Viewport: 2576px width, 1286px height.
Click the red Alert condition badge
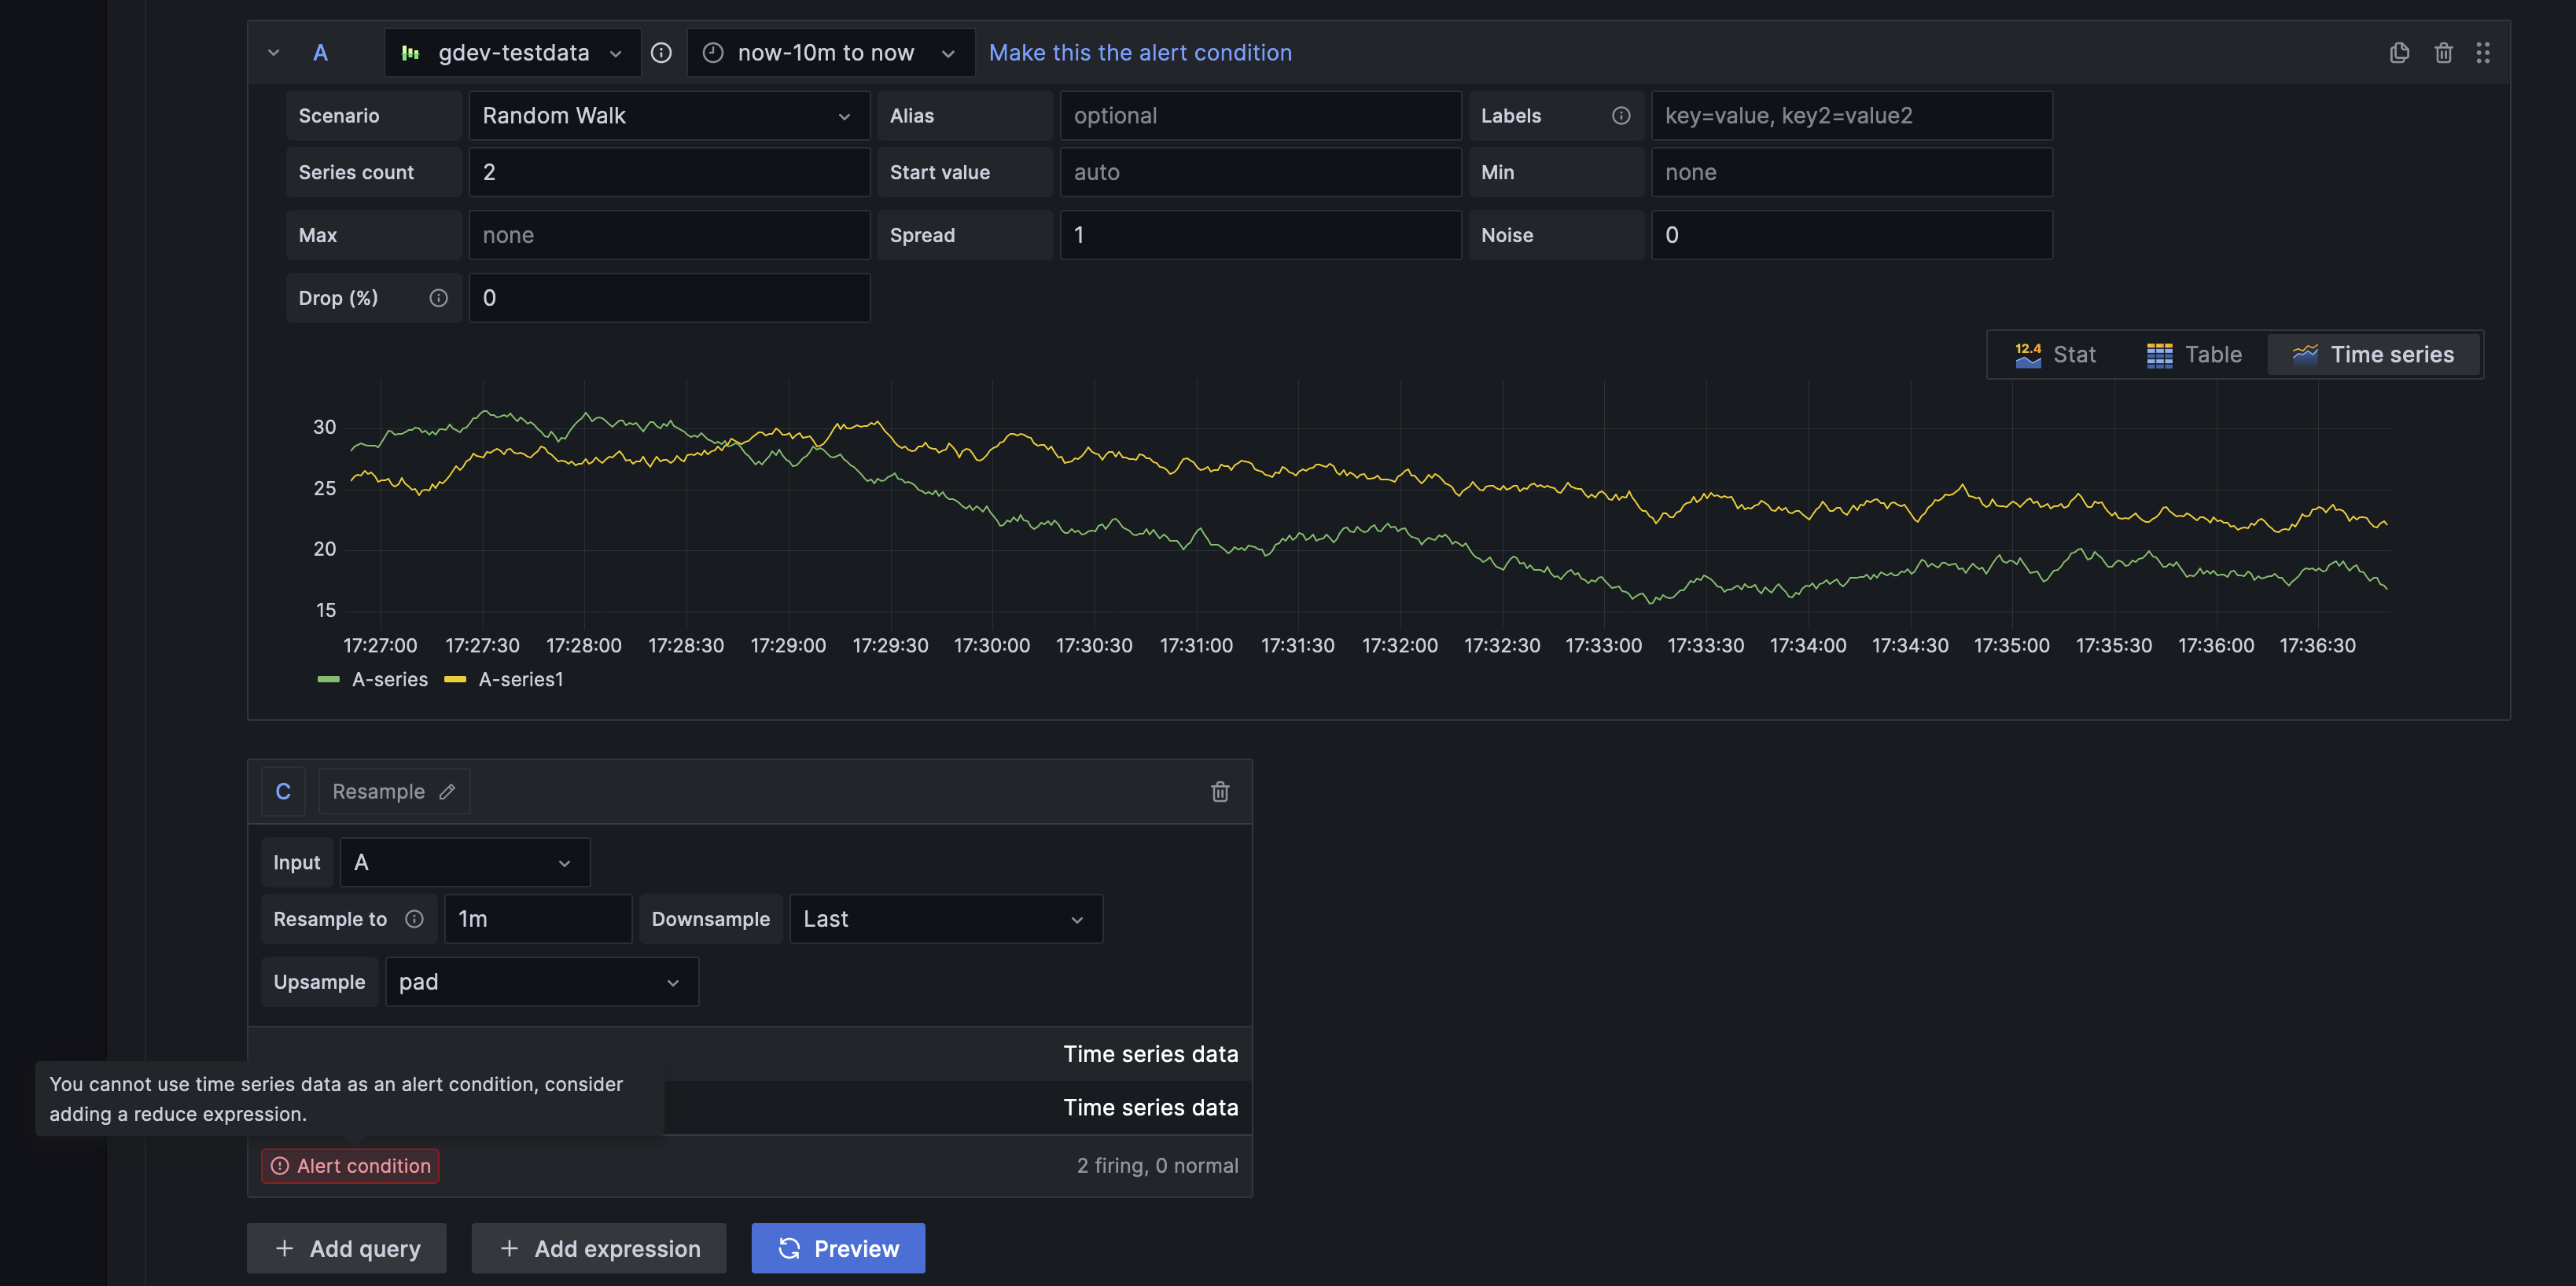(x=349, y=1165)
